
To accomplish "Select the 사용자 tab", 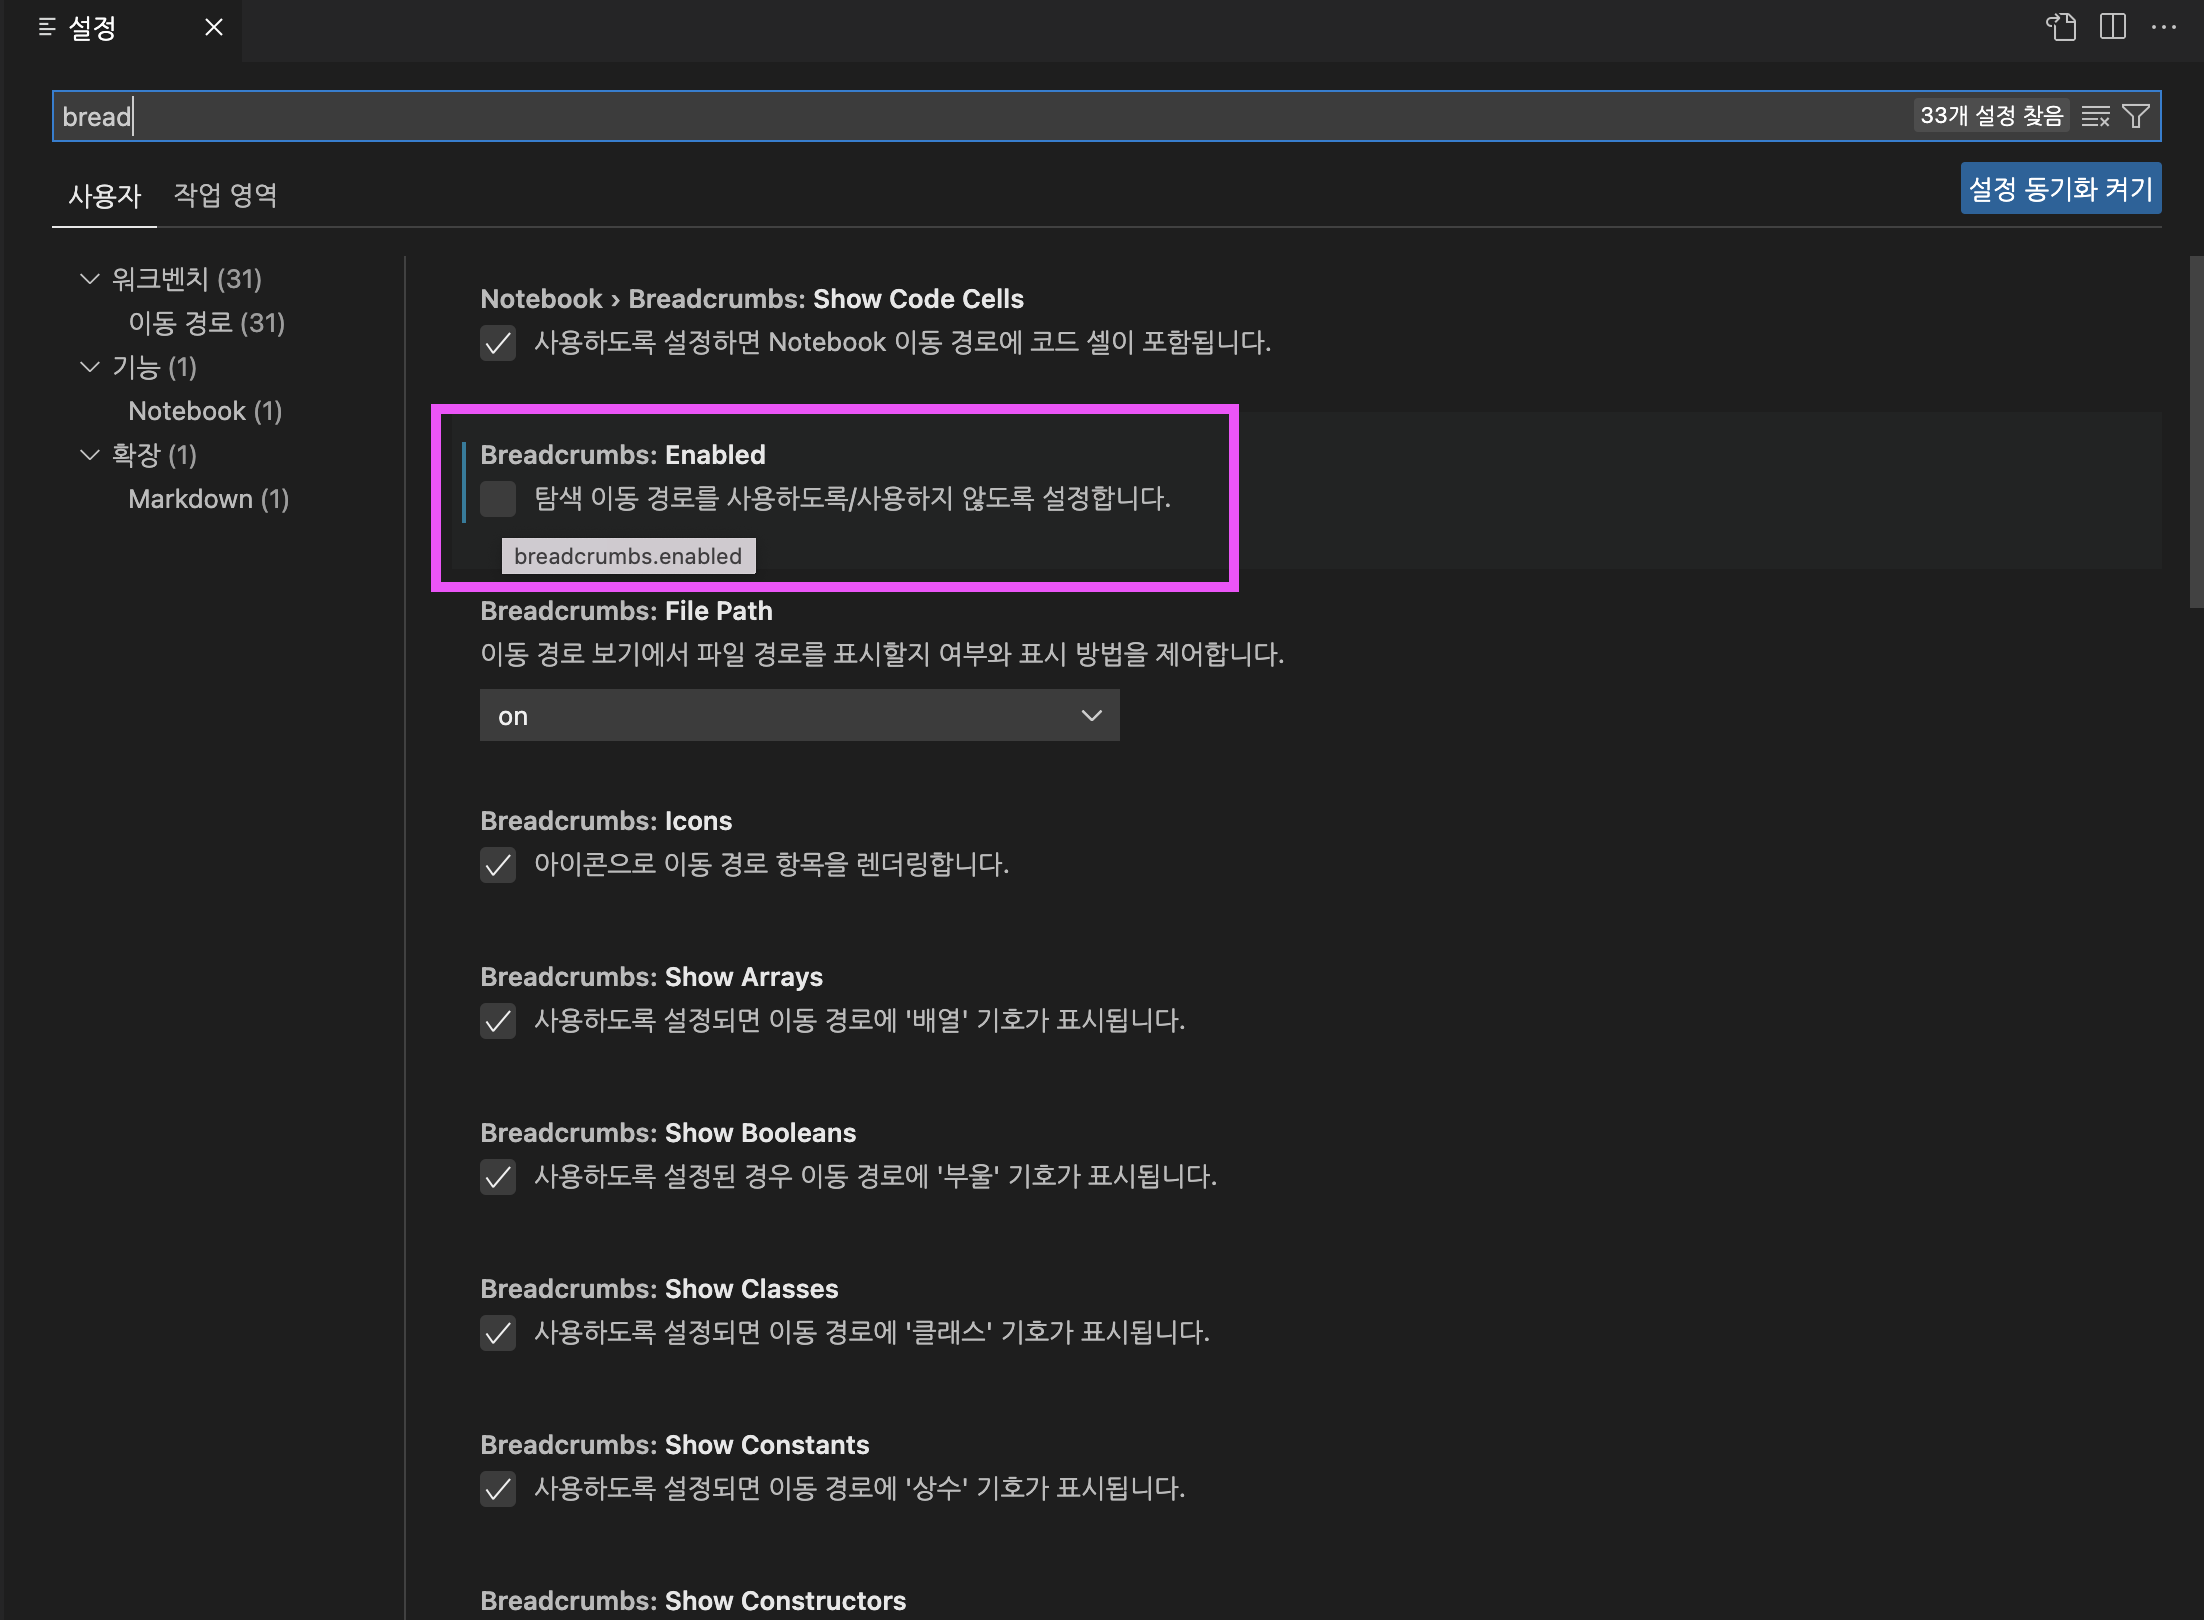I will tap(105, 195).
